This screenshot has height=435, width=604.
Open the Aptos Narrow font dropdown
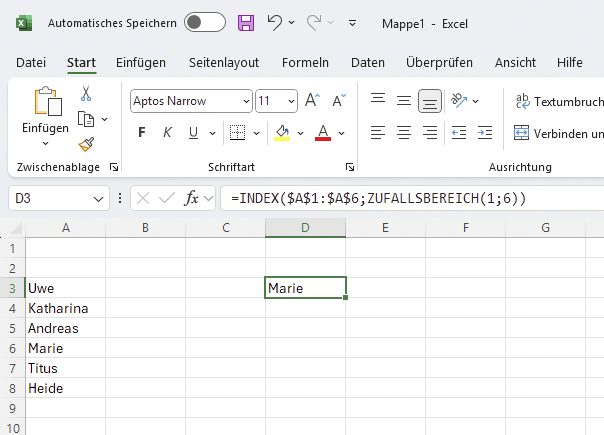[x=247, y=101]
